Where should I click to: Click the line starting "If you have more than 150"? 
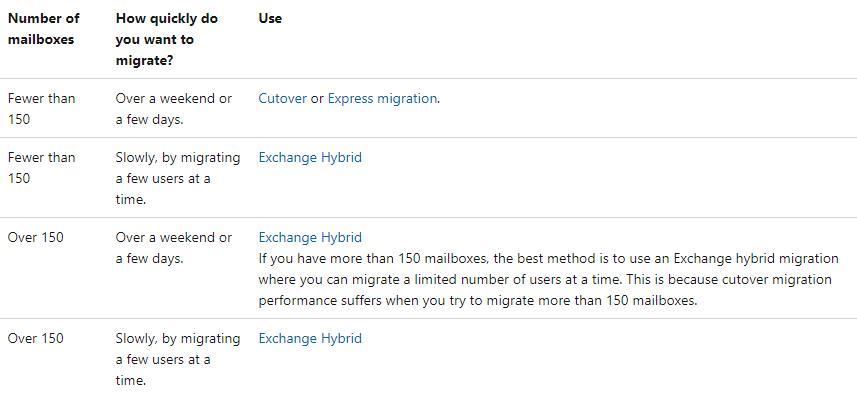pos(548,258)
